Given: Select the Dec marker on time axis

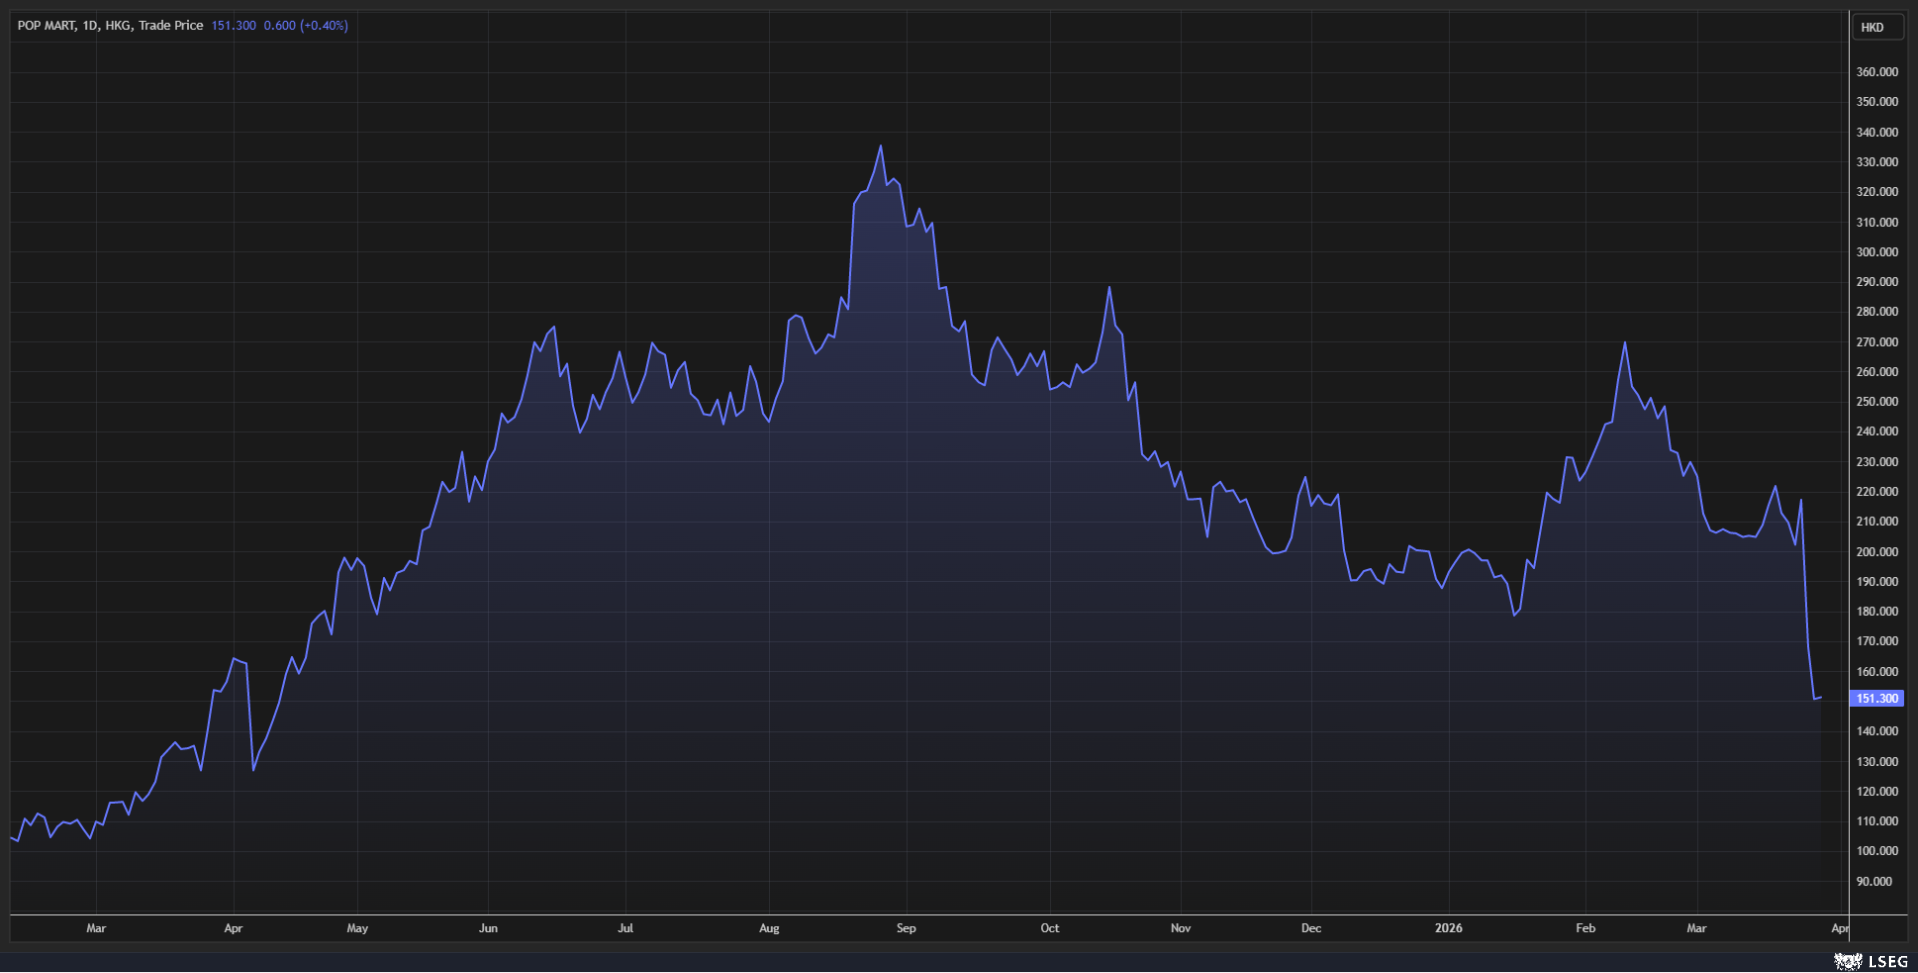Looking at the screenshot, I should [x=1311, y=928].
